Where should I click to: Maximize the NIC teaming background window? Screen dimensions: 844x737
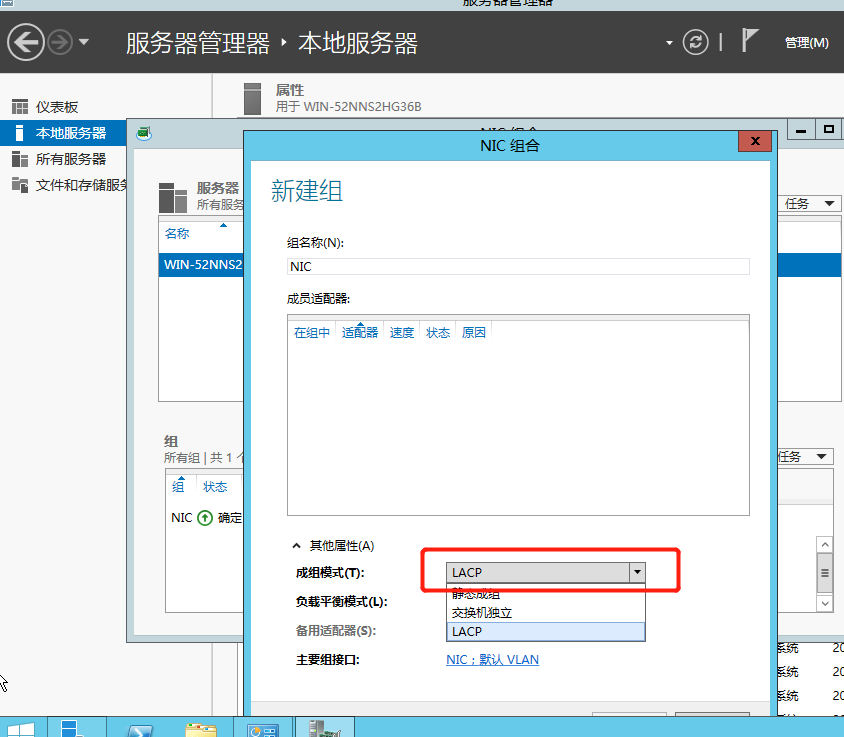829,130
